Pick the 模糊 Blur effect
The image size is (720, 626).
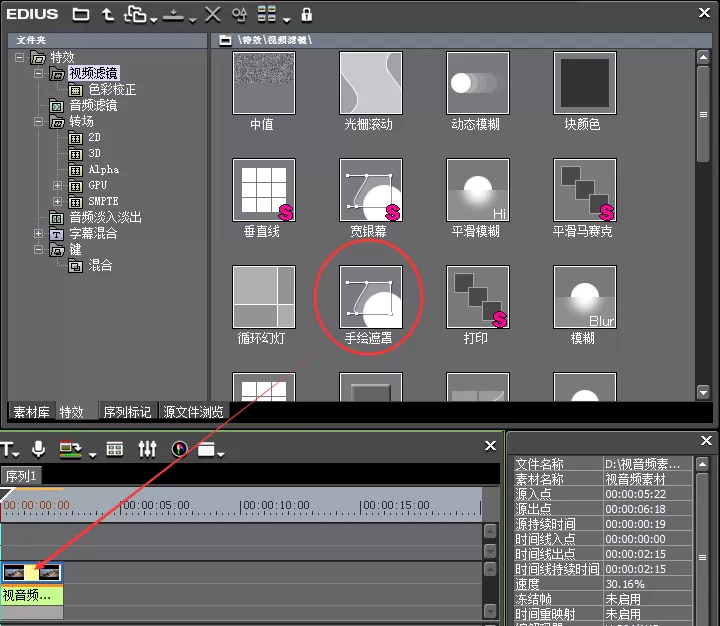(x=585, y=297)
